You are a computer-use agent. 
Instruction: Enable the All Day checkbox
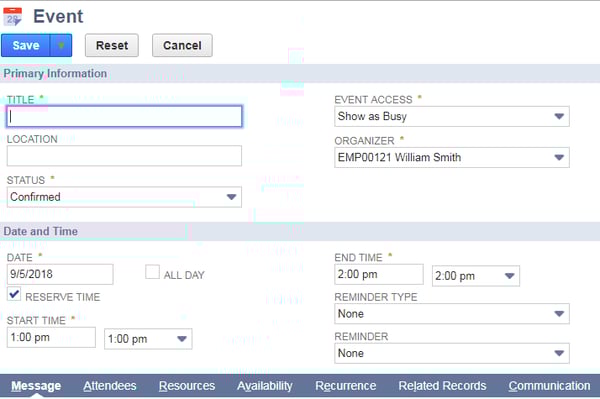coord(152,272)
